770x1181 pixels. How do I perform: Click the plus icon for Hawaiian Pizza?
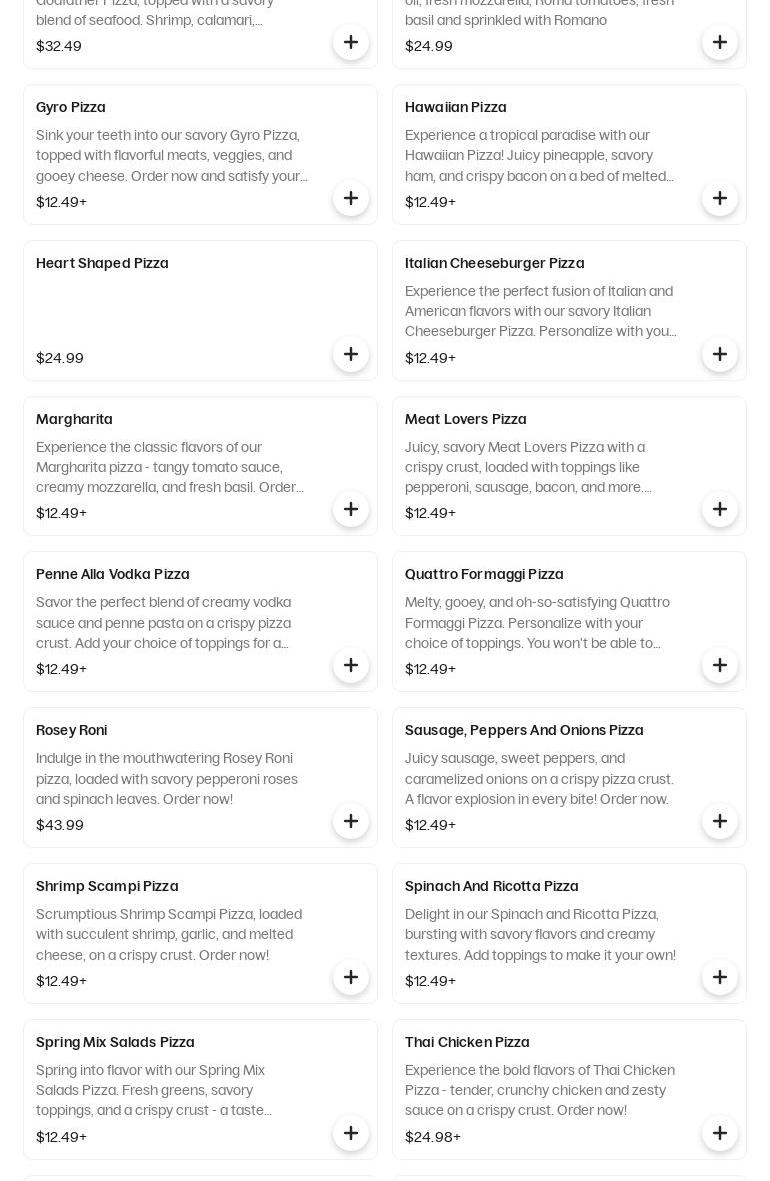coord(720,198)
